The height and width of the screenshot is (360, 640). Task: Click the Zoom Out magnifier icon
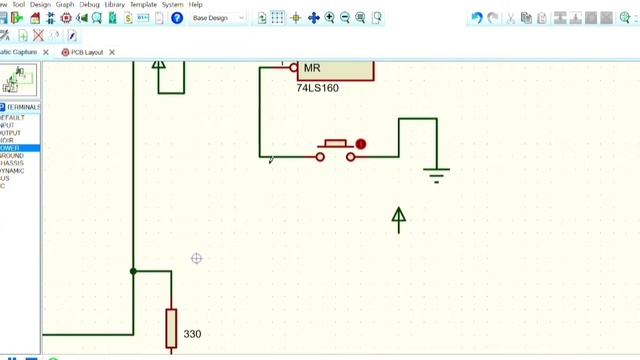pyautogui.click(x=345, y=18)
